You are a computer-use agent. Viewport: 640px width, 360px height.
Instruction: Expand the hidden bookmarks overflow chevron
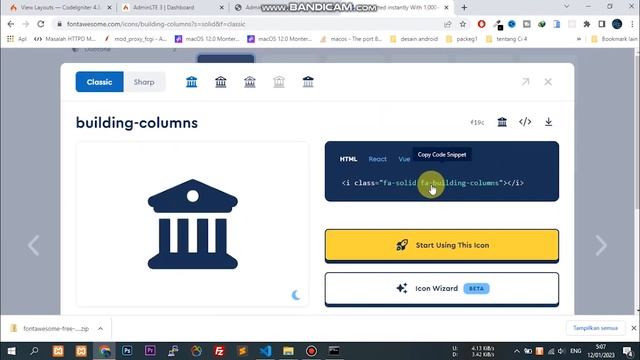point(578,39)
